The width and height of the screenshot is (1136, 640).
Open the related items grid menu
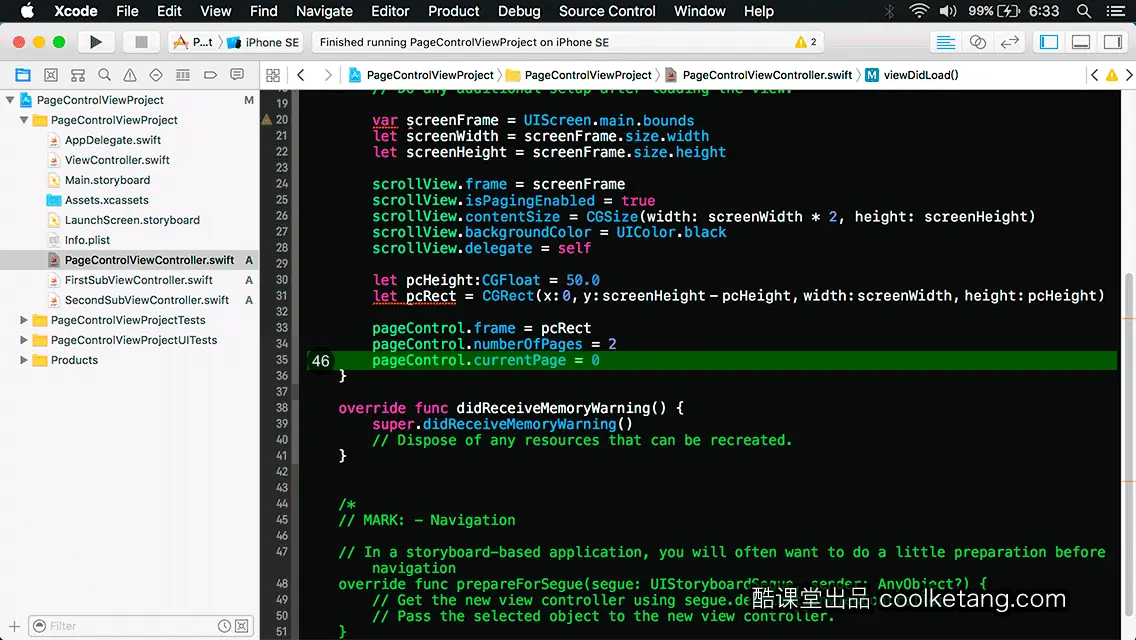273,75
